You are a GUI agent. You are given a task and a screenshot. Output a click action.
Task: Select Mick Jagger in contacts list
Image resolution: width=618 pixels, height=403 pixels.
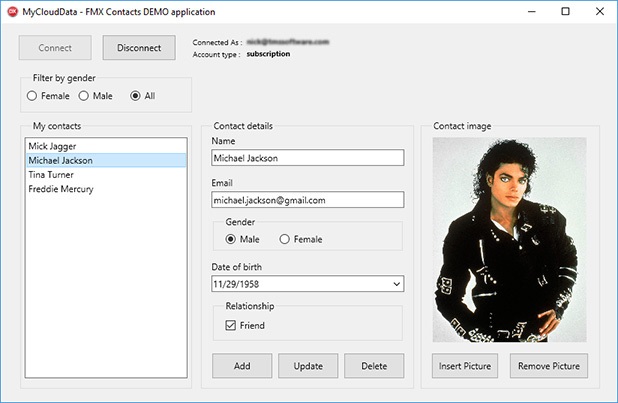[106, 146]
